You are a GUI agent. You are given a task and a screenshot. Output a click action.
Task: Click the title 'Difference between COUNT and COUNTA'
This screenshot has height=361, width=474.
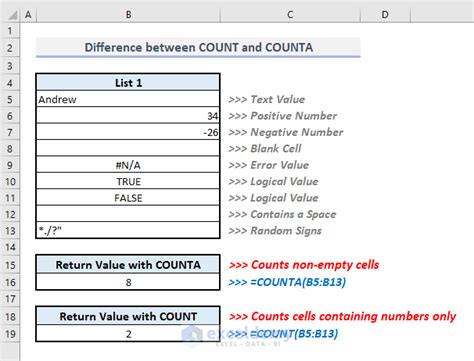coord(198,47)
